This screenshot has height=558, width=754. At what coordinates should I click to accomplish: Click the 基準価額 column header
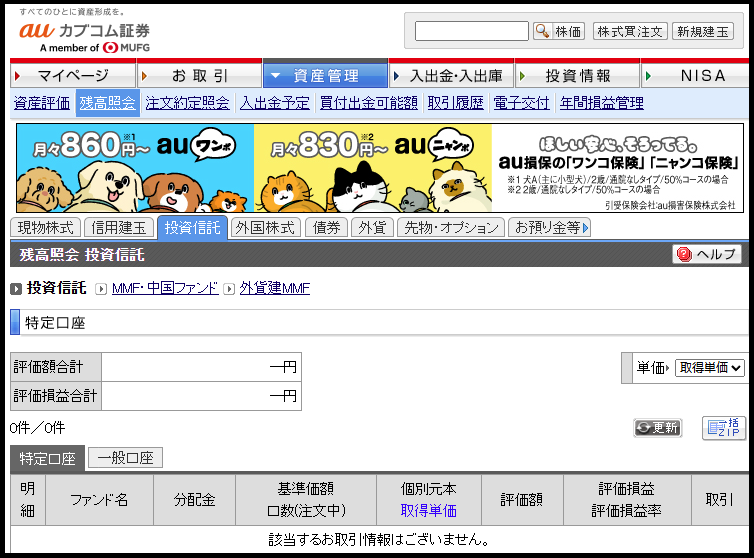(x=306, y=489)
